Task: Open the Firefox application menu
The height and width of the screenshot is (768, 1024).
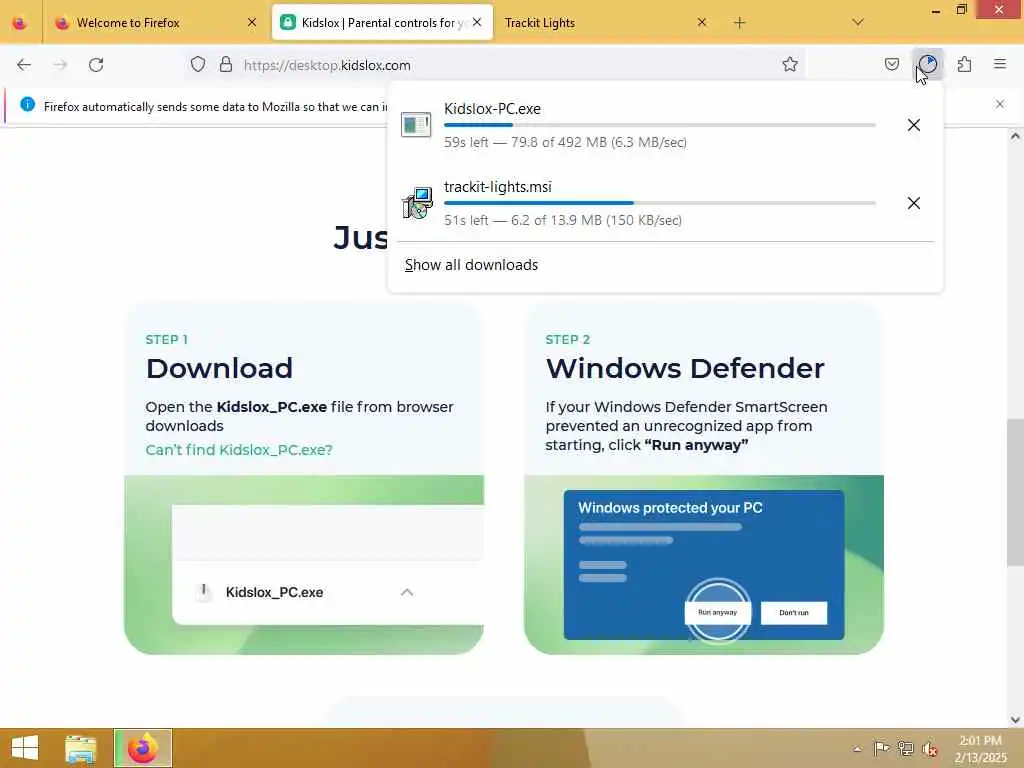Action: coord(1000,64)
